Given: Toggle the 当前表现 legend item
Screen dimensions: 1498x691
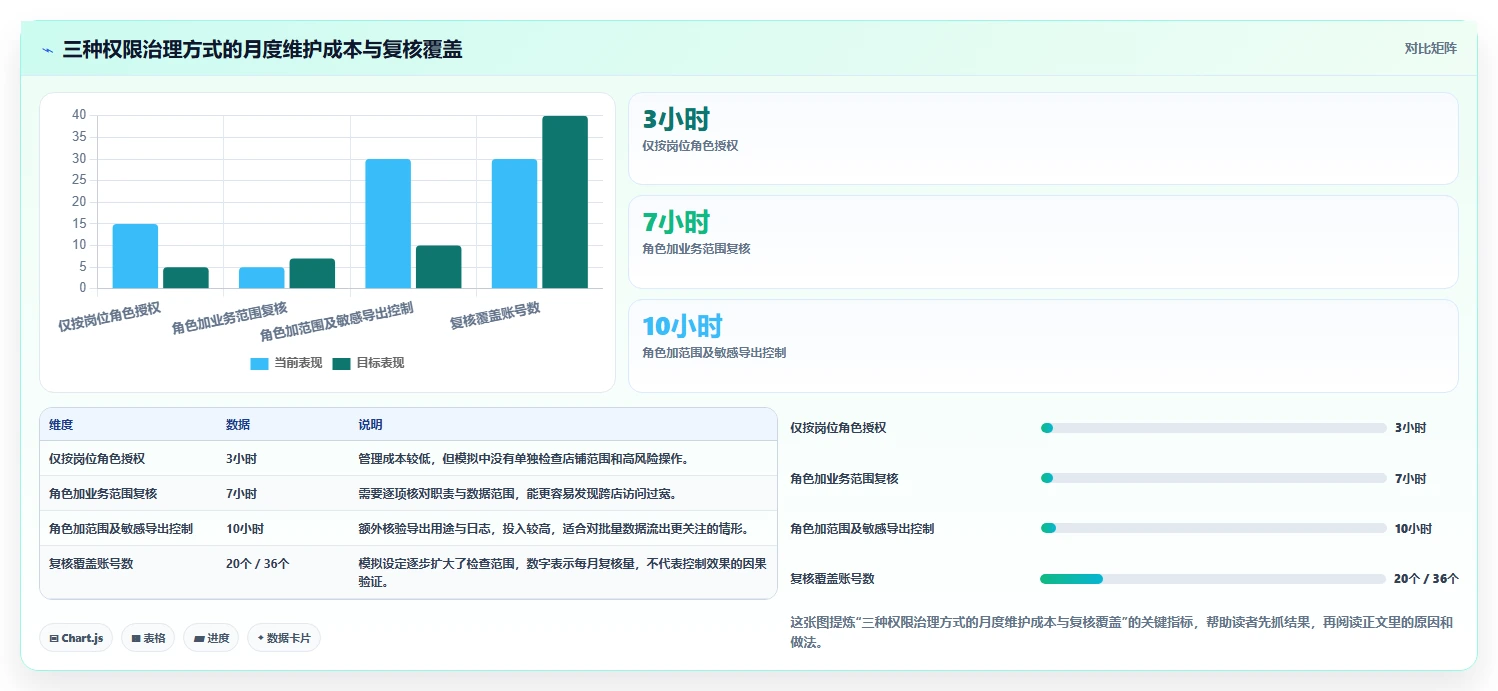Looking at the screenshot, I should (x=286, y=363).
